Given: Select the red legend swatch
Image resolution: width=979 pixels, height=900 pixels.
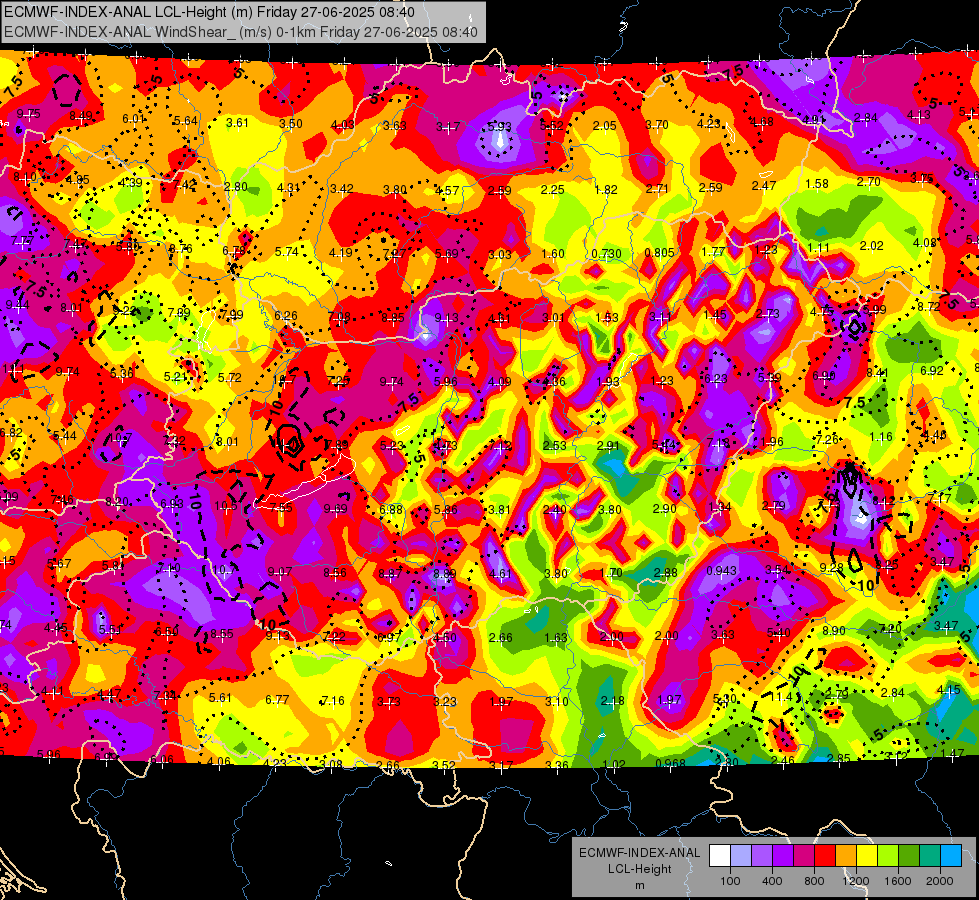Looking at the screenshot, I should coord(825,856).
